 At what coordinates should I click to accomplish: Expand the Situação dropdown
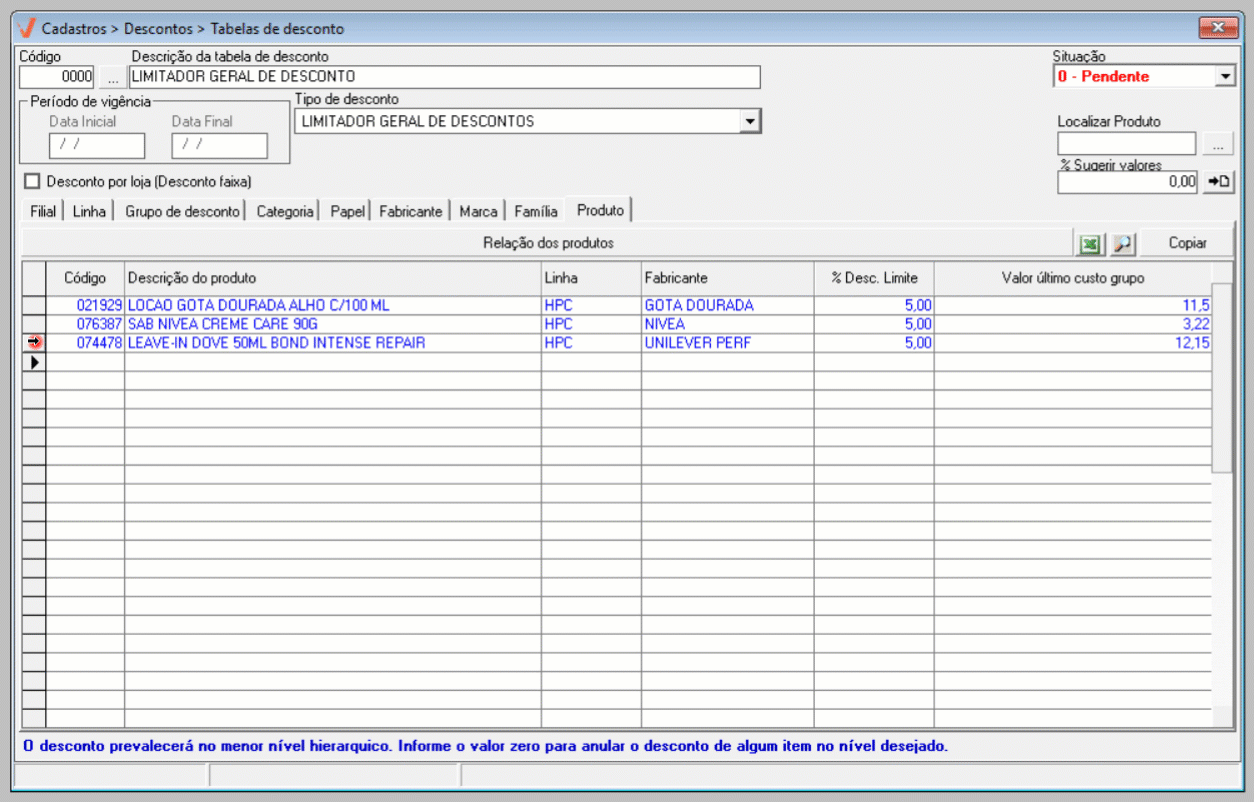pyautogui.click(x=1226, y=77)
